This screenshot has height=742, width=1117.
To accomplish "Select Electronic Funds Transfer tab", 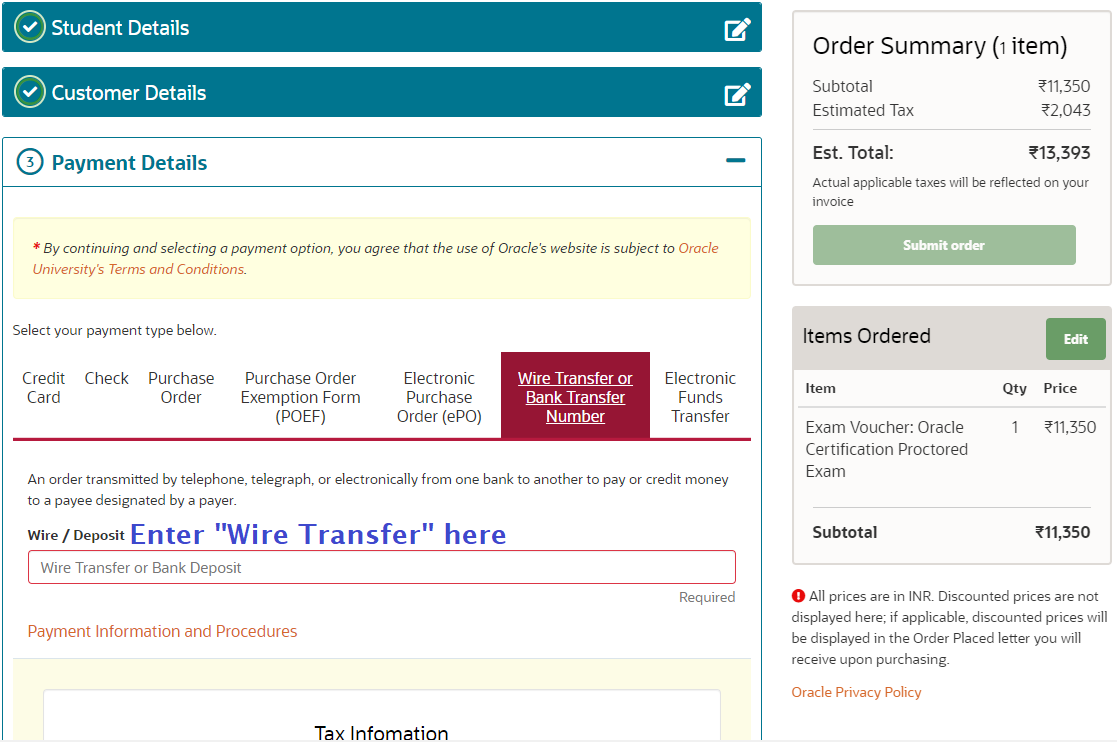I will pos(700,397).
